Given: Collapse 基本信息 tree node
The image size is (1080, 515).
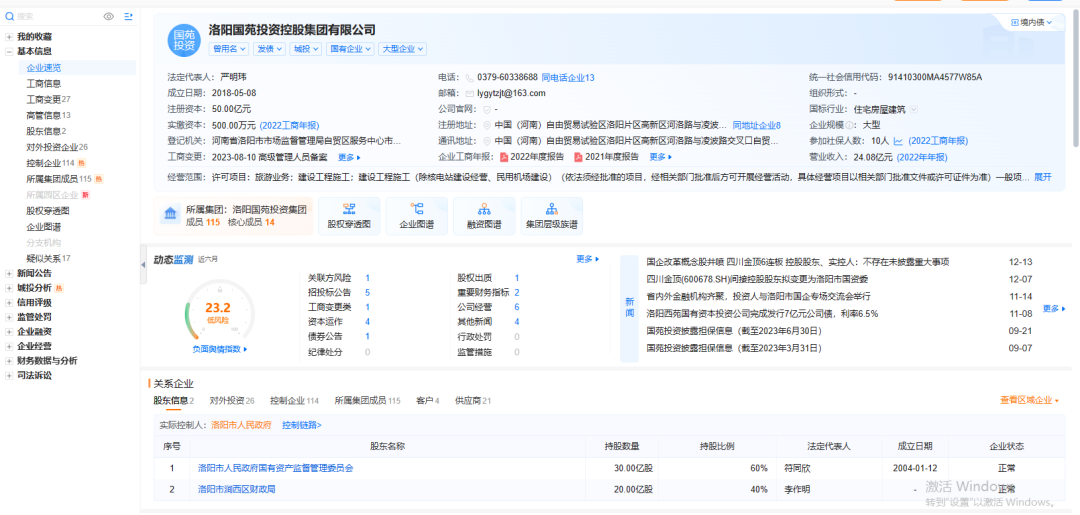Looking at the screenshot, I should 9,51.
